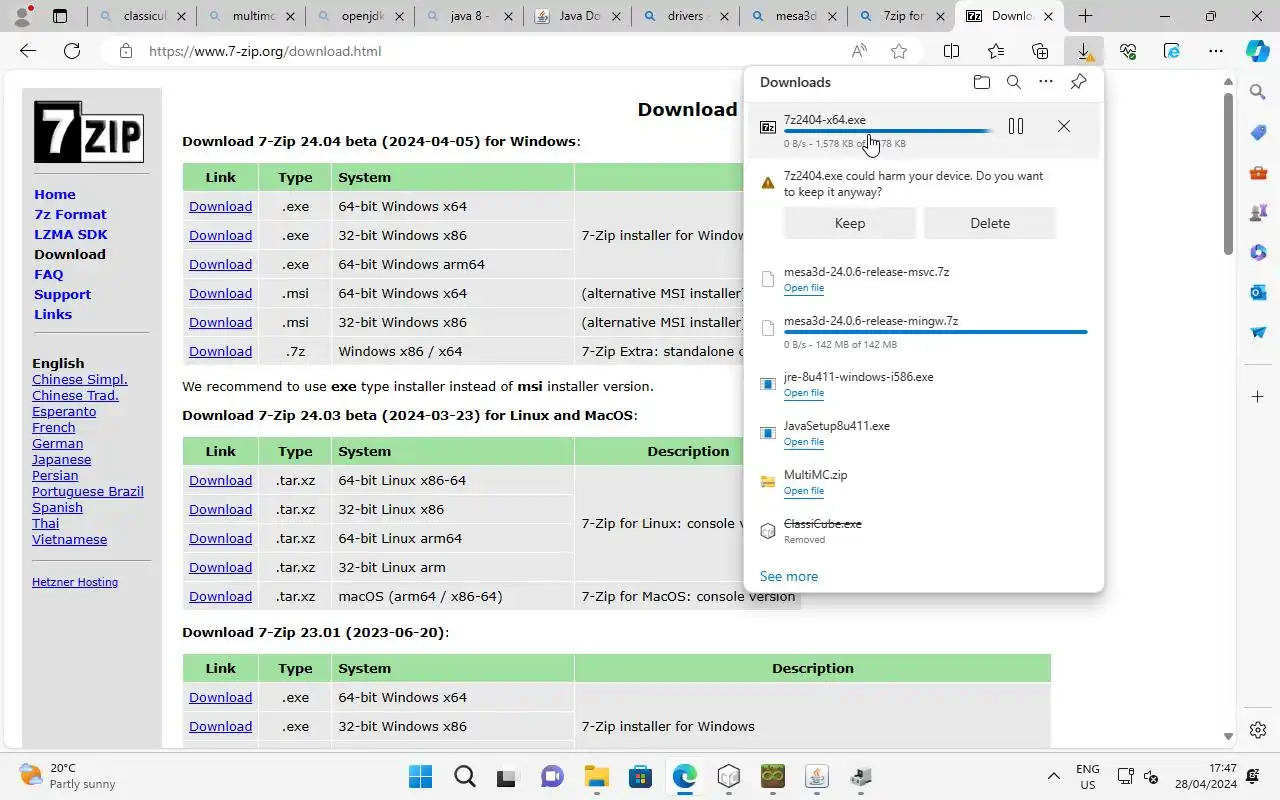Click the 7-ZIP logo image
The width and height of the screenshot is (1280, 800).
pos(89,132)
